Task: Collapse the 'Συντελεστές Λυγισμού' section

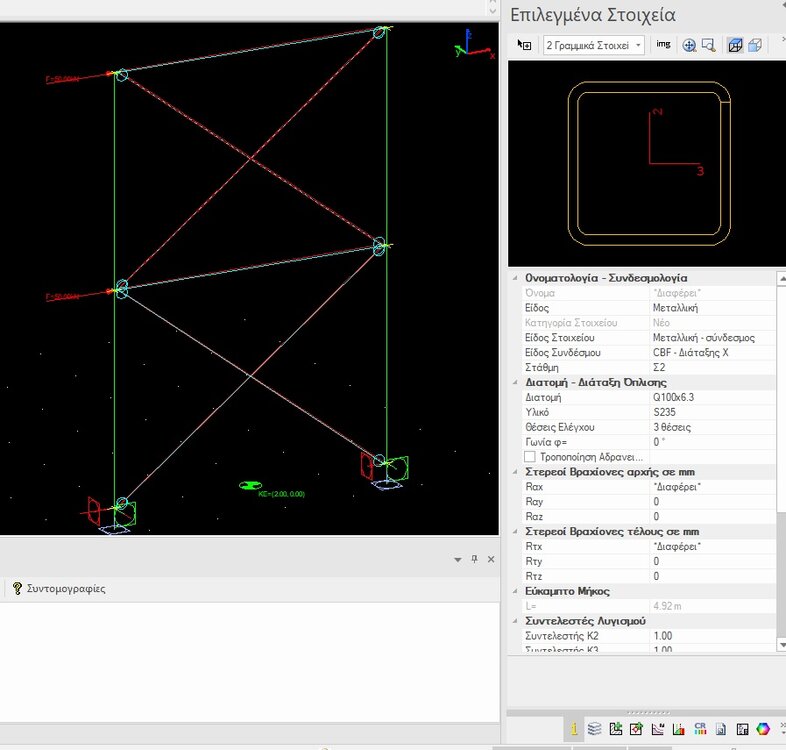Action: [x=516, y=621]
